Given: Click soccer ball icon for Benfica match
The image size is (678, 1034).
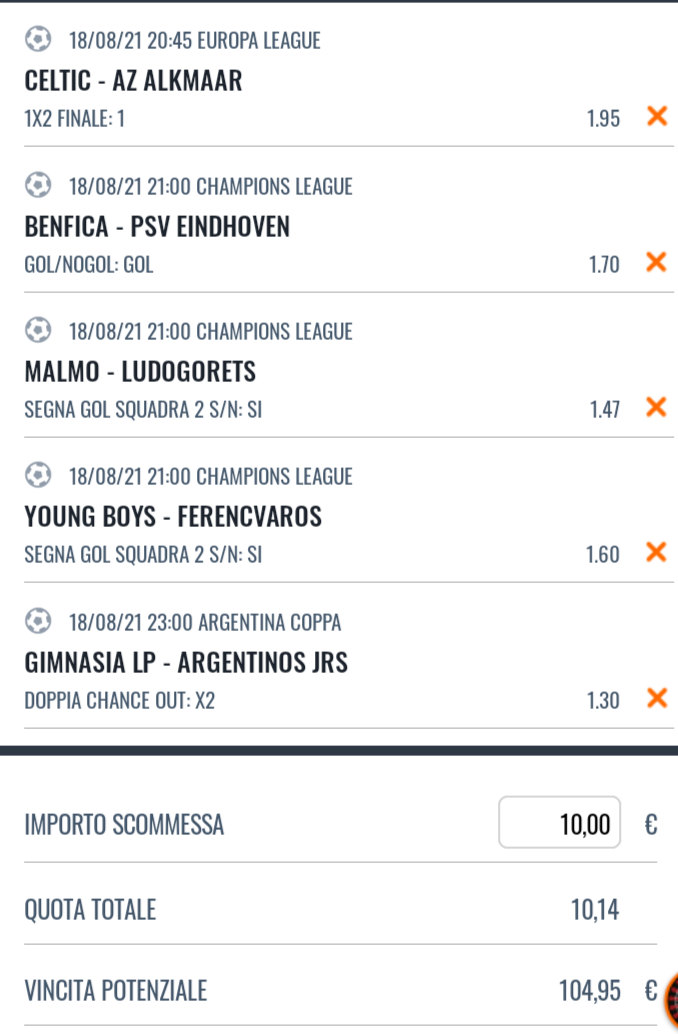Looking at the screenshot, I should pos(37,185).
